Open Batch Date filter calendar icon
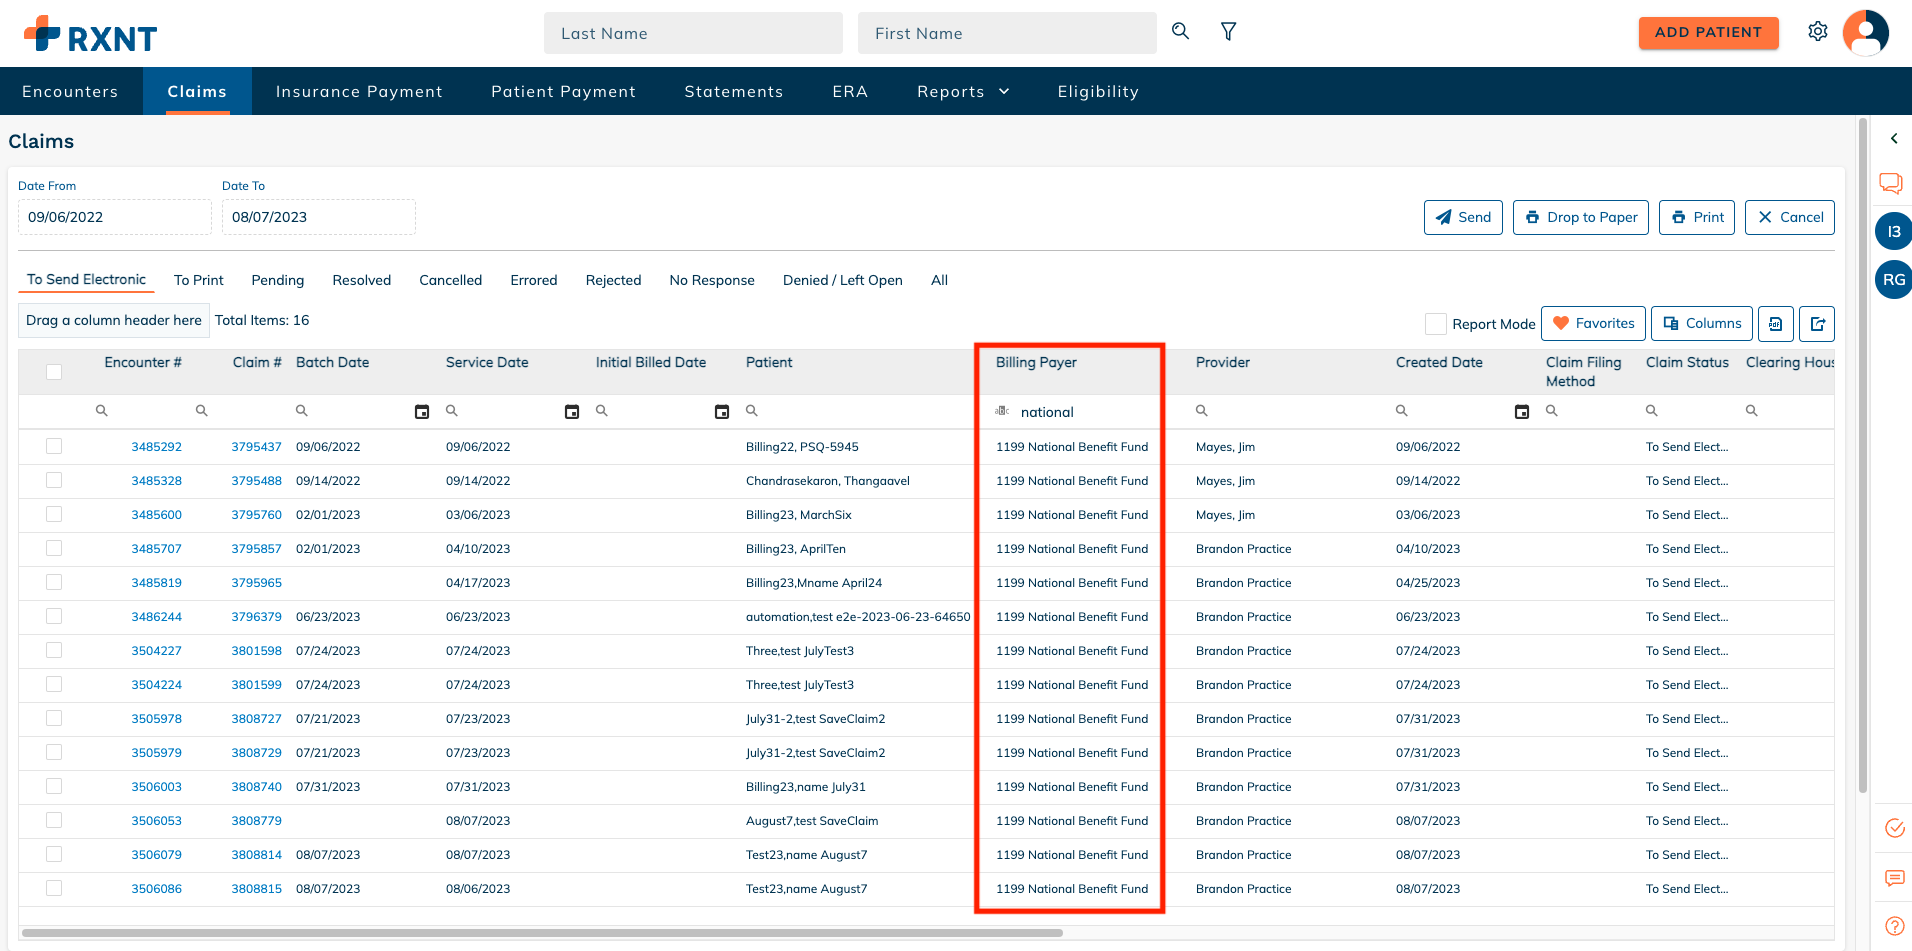Image resolution: width=1912 pixels, height=951 pixels. (x=422, y=412)
